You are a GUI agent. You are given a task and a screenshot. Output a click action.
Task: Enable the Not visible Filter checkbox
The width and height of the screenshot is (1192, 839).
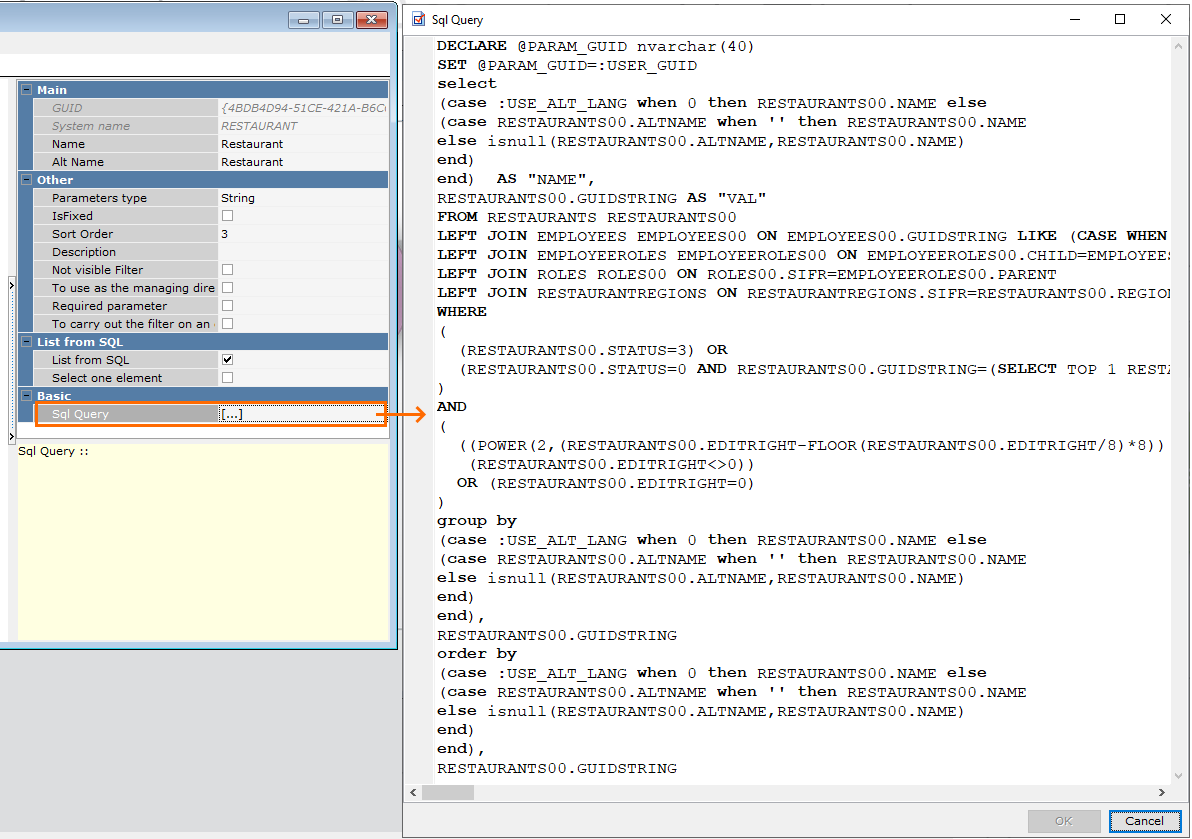click(227, 270)
